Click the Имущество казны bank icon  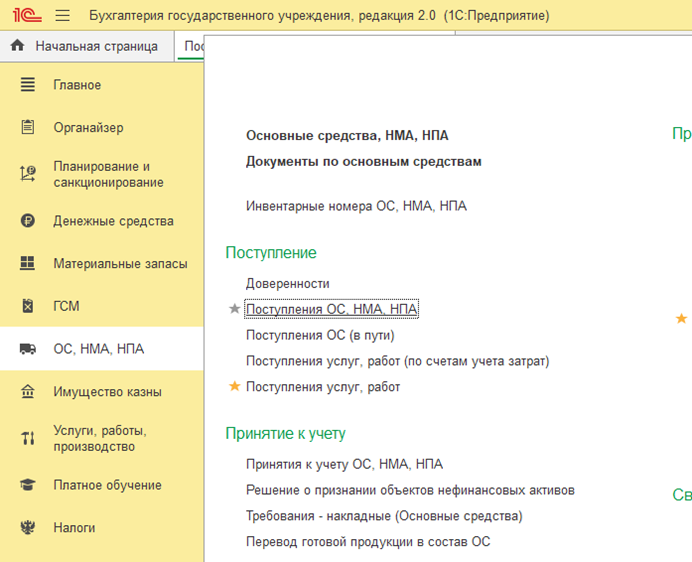[x=27, y=391]
